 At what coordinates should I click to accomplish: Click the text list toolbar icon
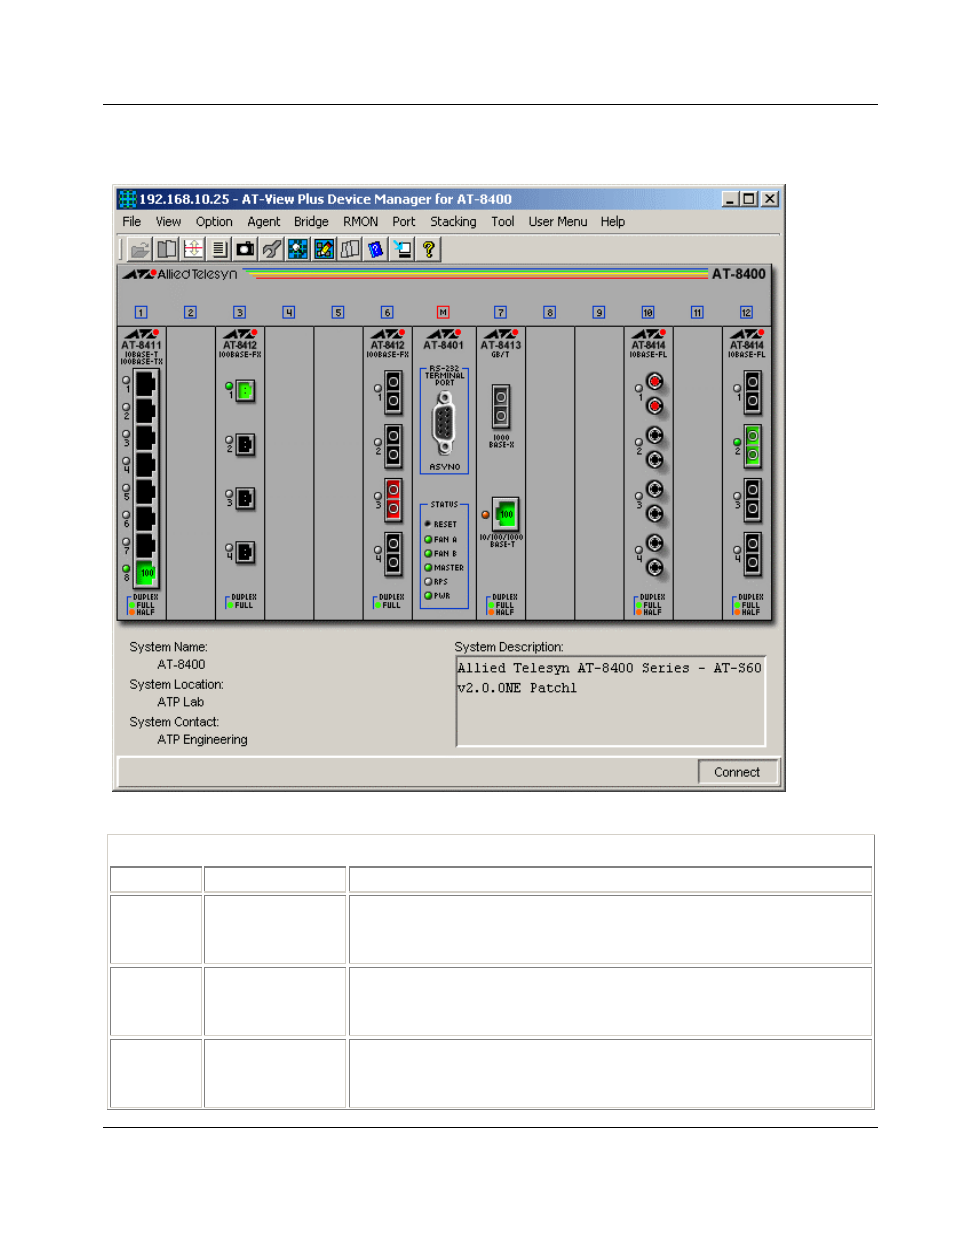coord(219,250)
